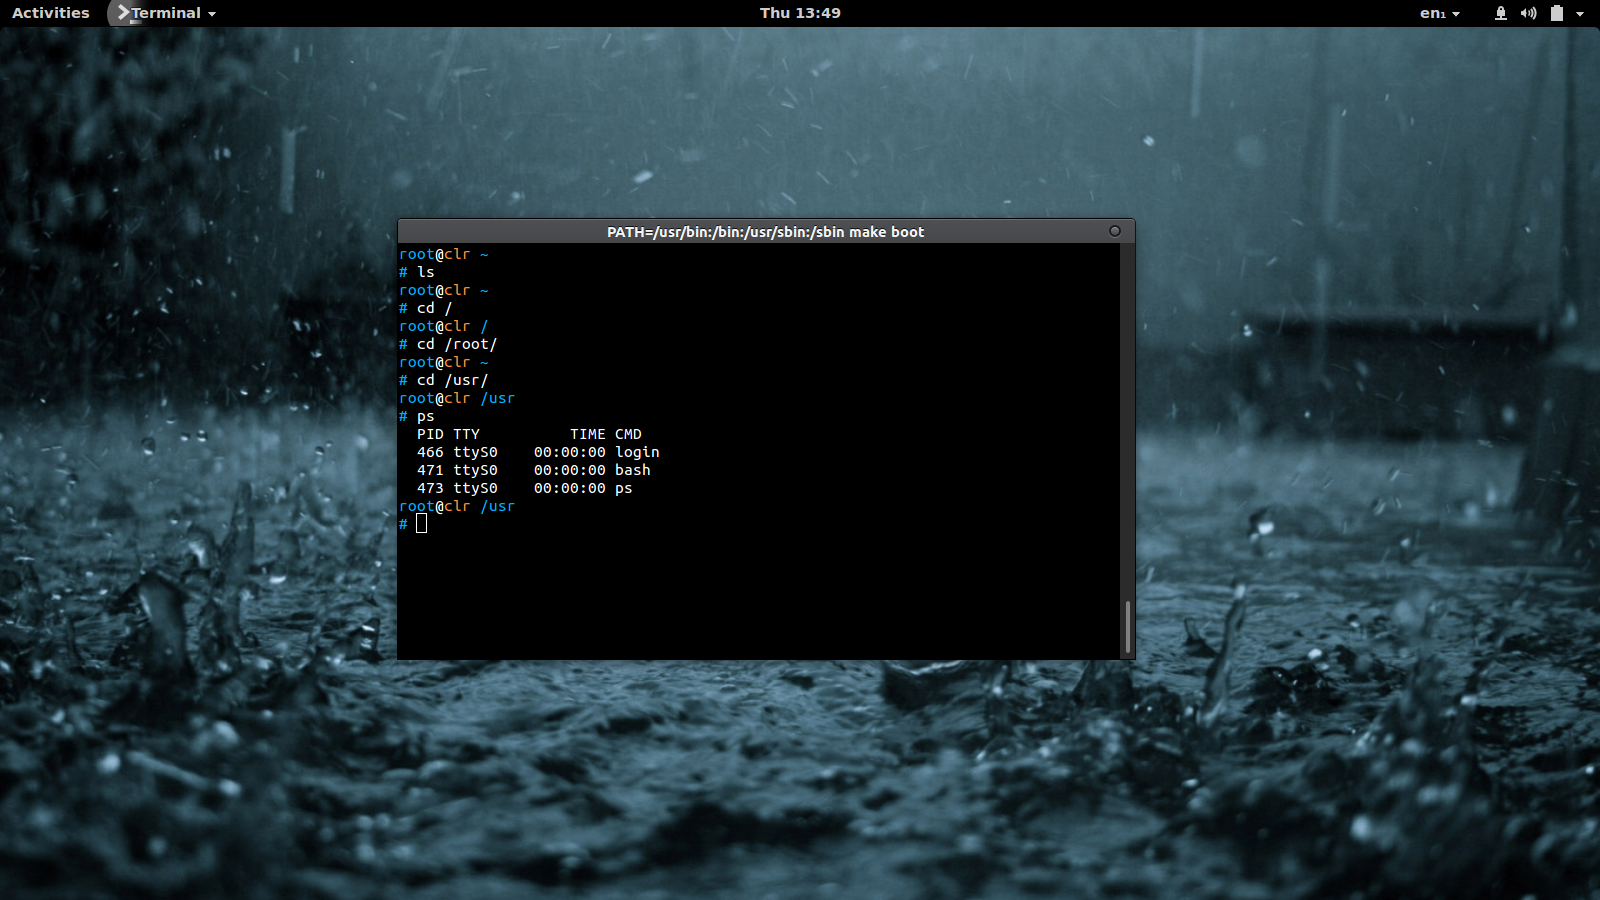Click the first 'root@clr ~' prompt line
Image resolution: width=1600 pixels, height=900 pixels.
tap(444, 254)
